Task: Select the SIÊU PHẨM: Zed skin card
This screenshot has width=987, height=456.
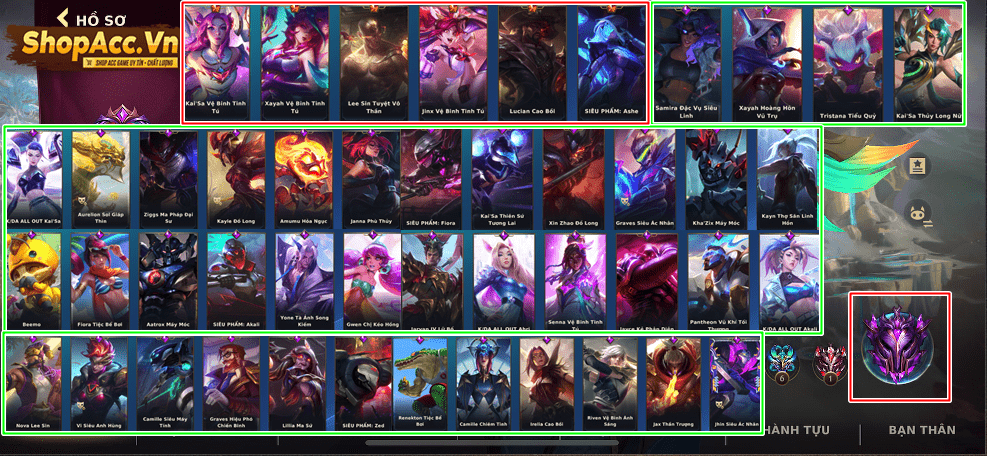Action: pos(363,384)
